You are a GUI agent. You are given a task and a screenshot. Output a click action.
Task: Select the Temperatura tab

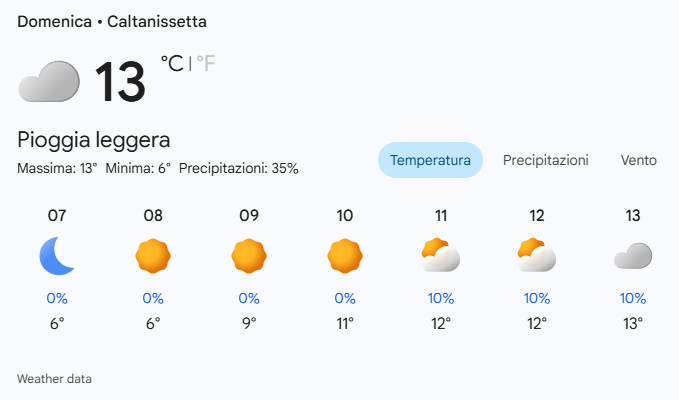click(430, 160)
